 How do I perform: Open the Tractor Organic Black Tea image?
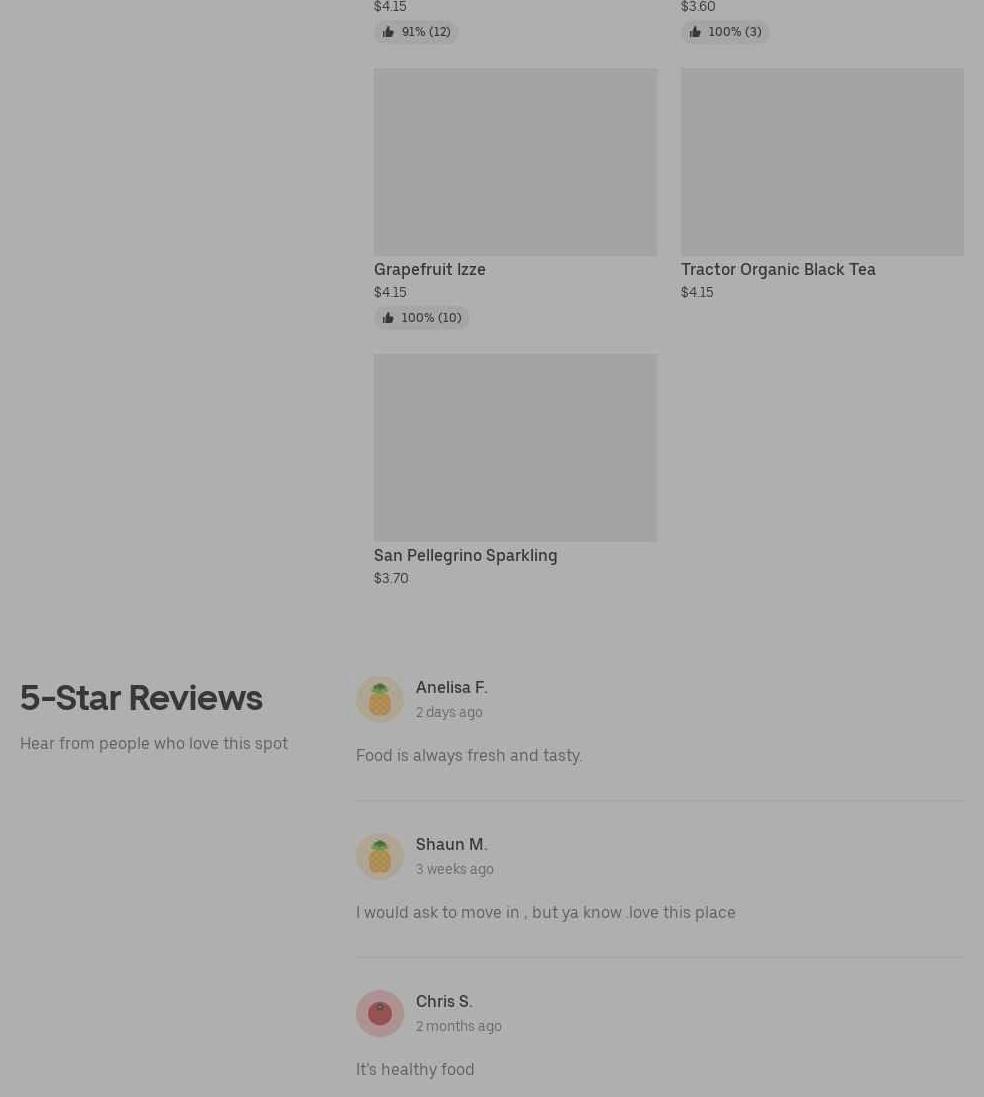(822, 162)
